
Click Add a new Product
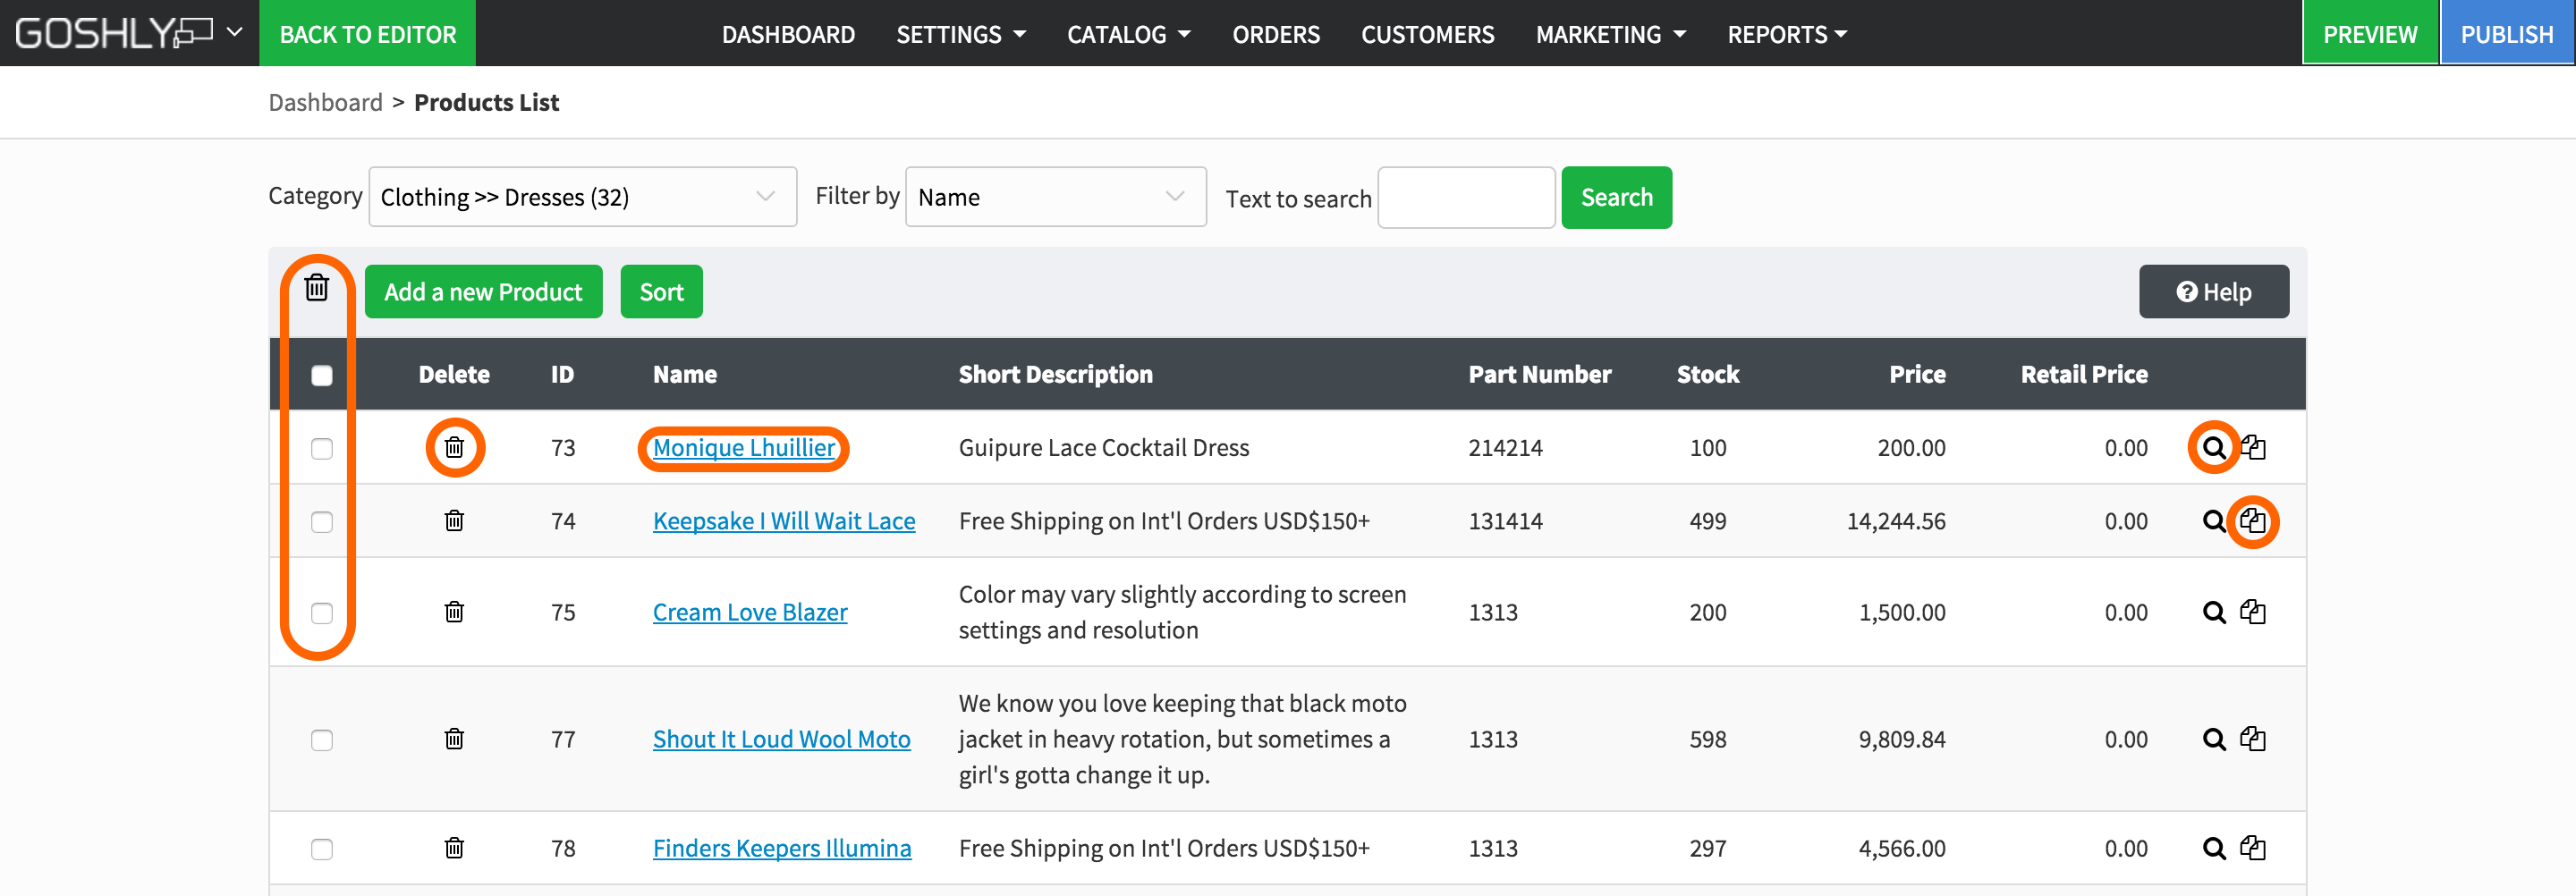[483, 291]
